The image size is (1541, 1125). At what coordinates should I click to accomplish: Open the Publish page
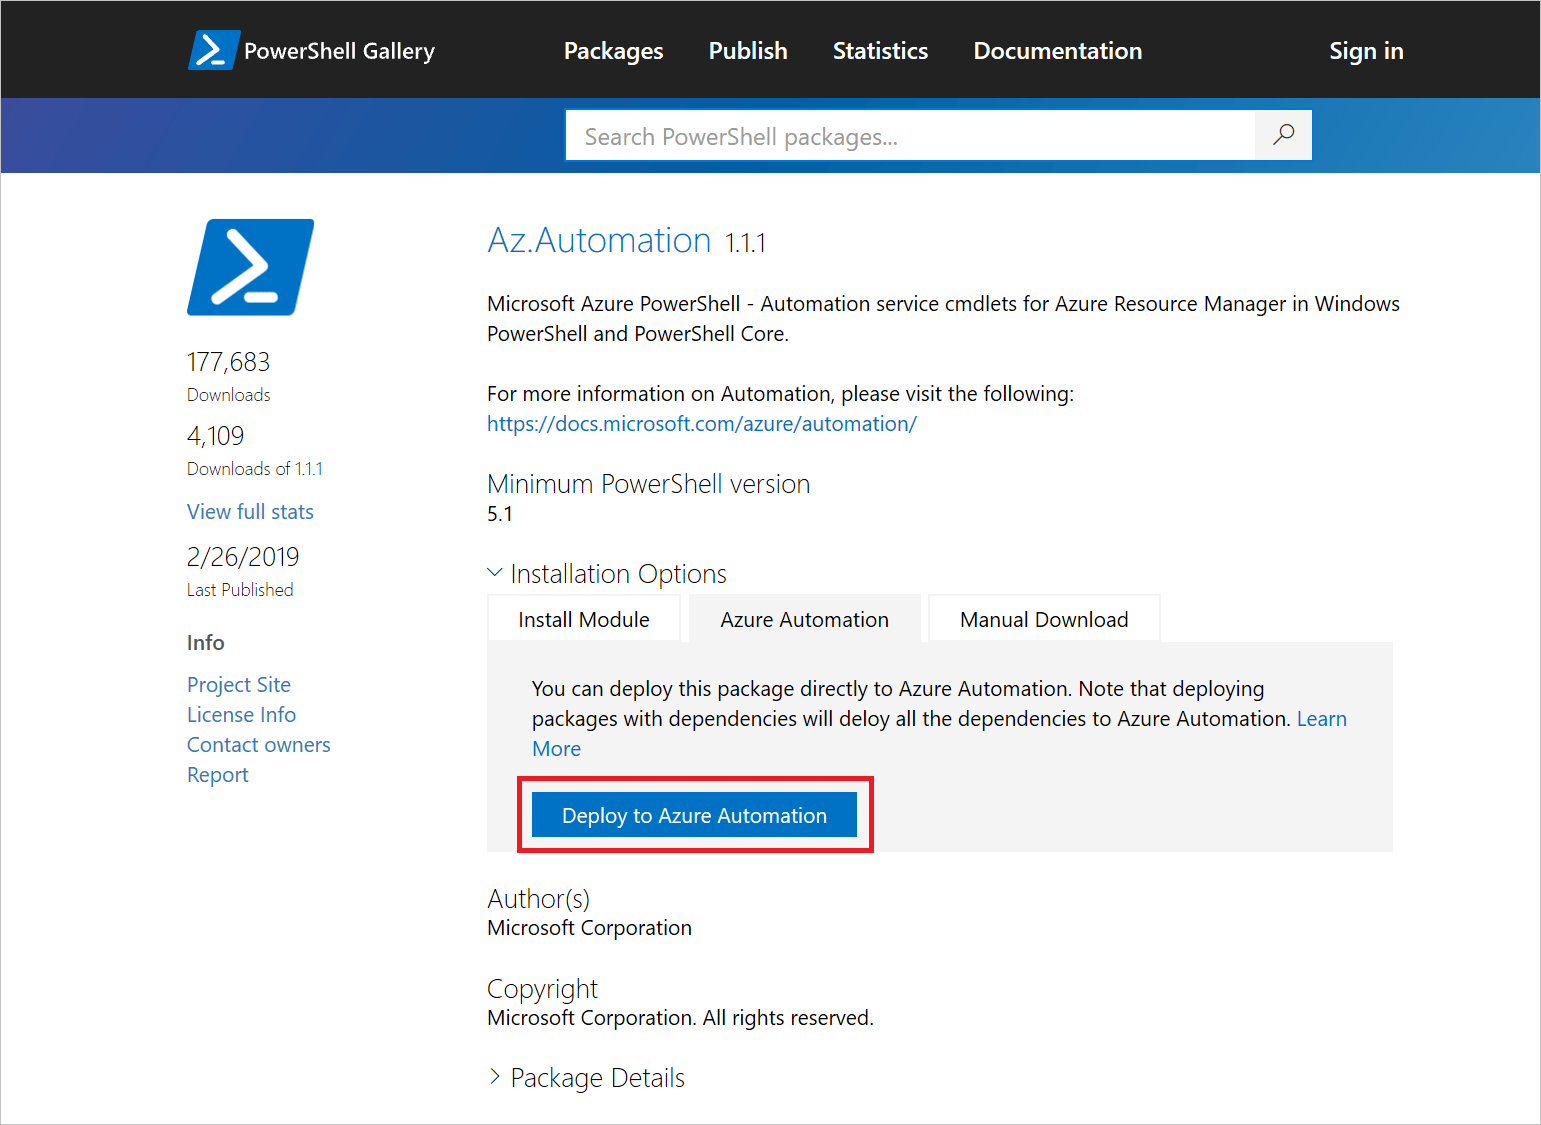coord(747,50)
